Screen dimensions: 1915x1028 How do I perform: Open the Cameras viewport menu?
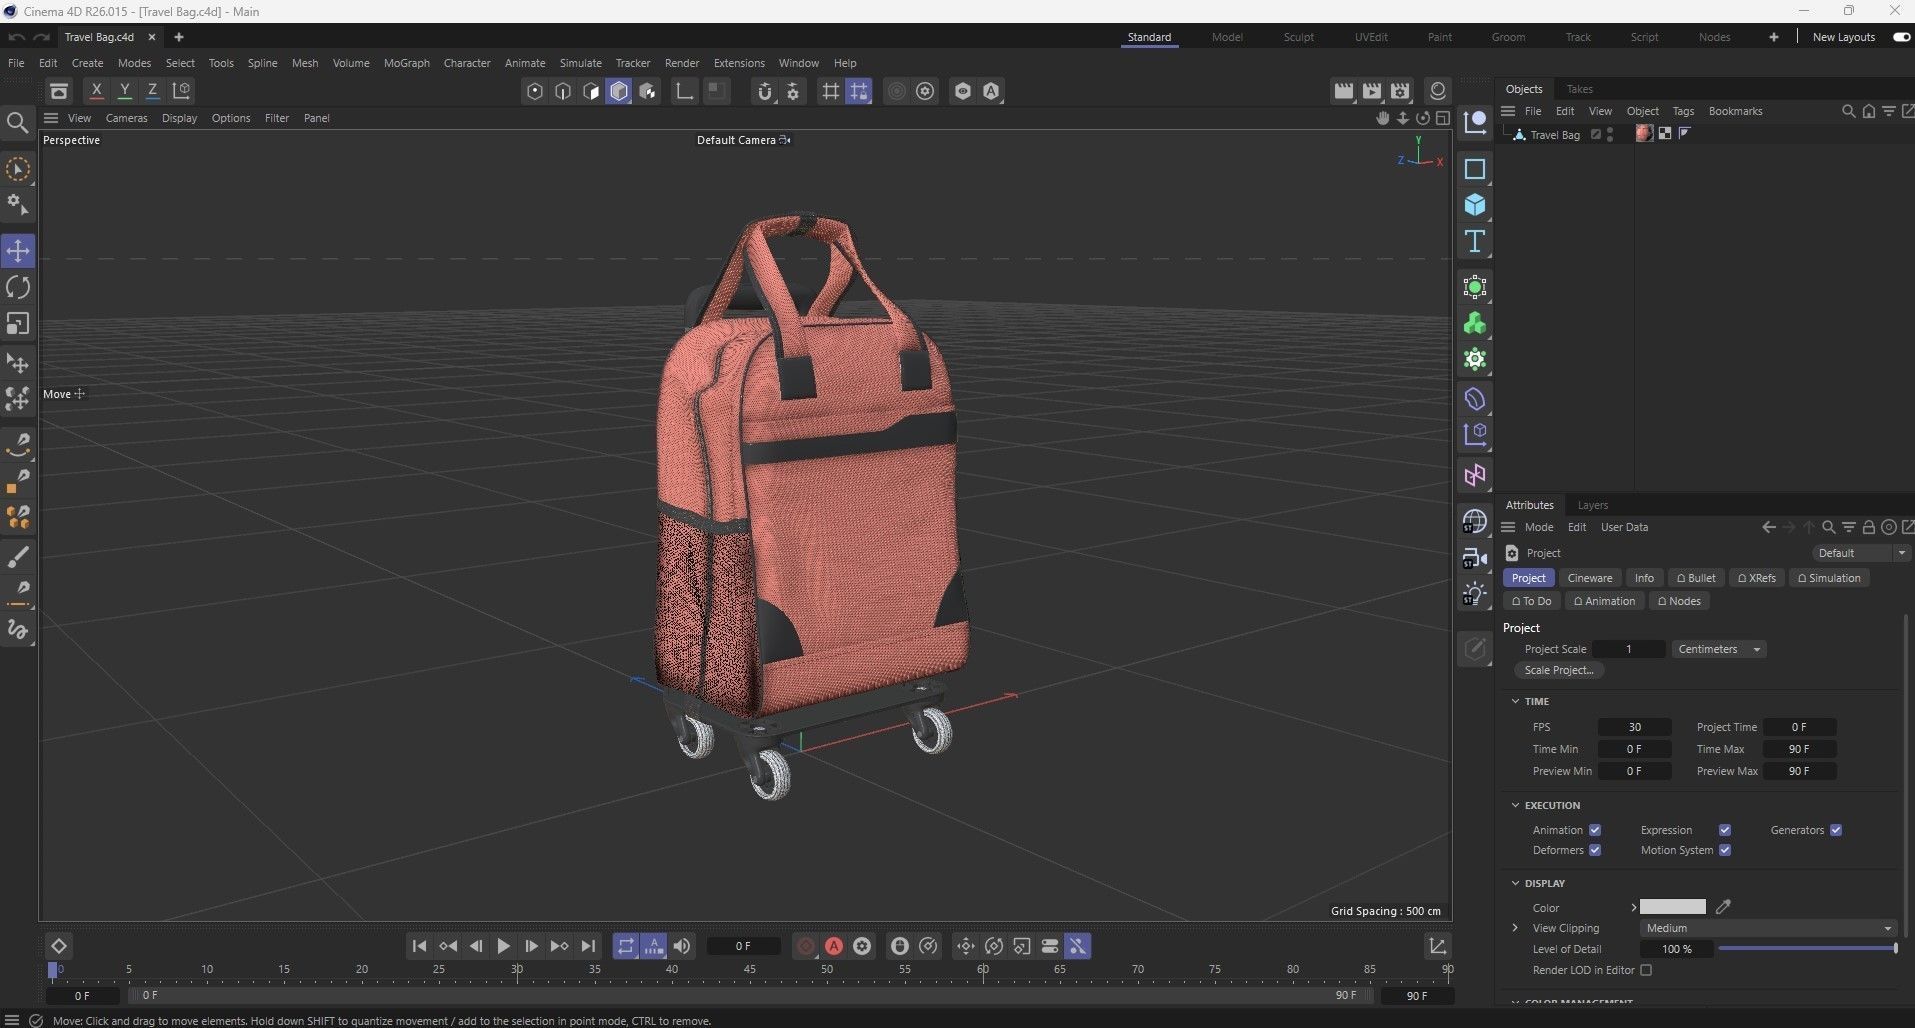click(x=126, y=118)
